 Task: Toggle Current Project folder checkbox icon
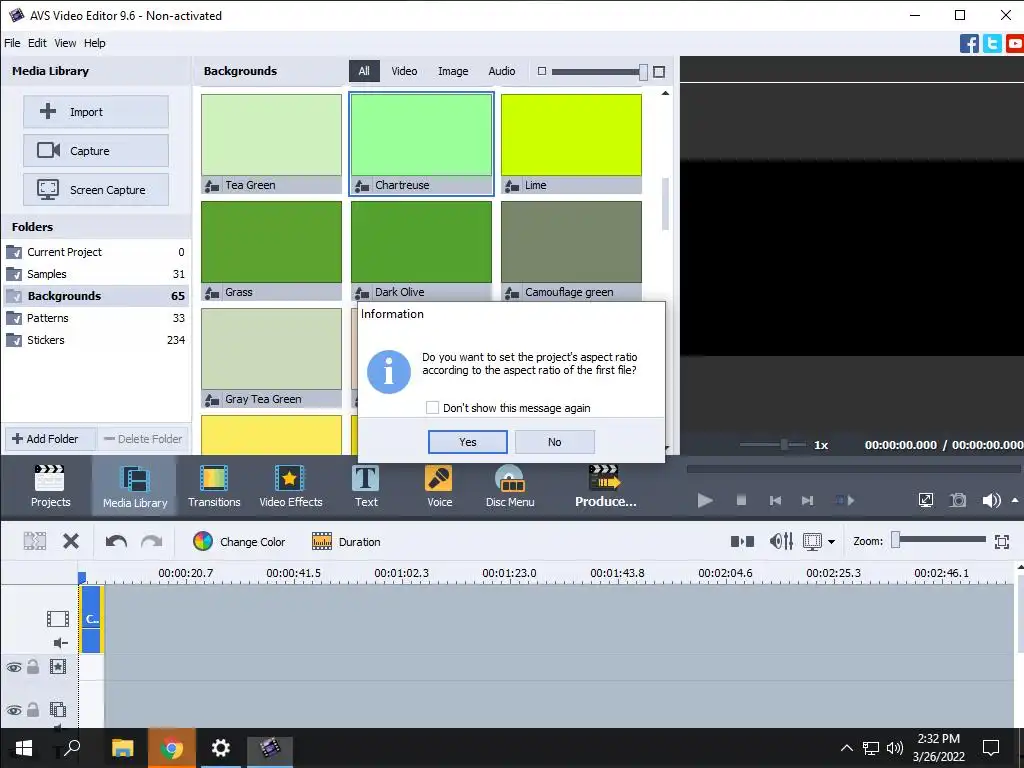14,252
